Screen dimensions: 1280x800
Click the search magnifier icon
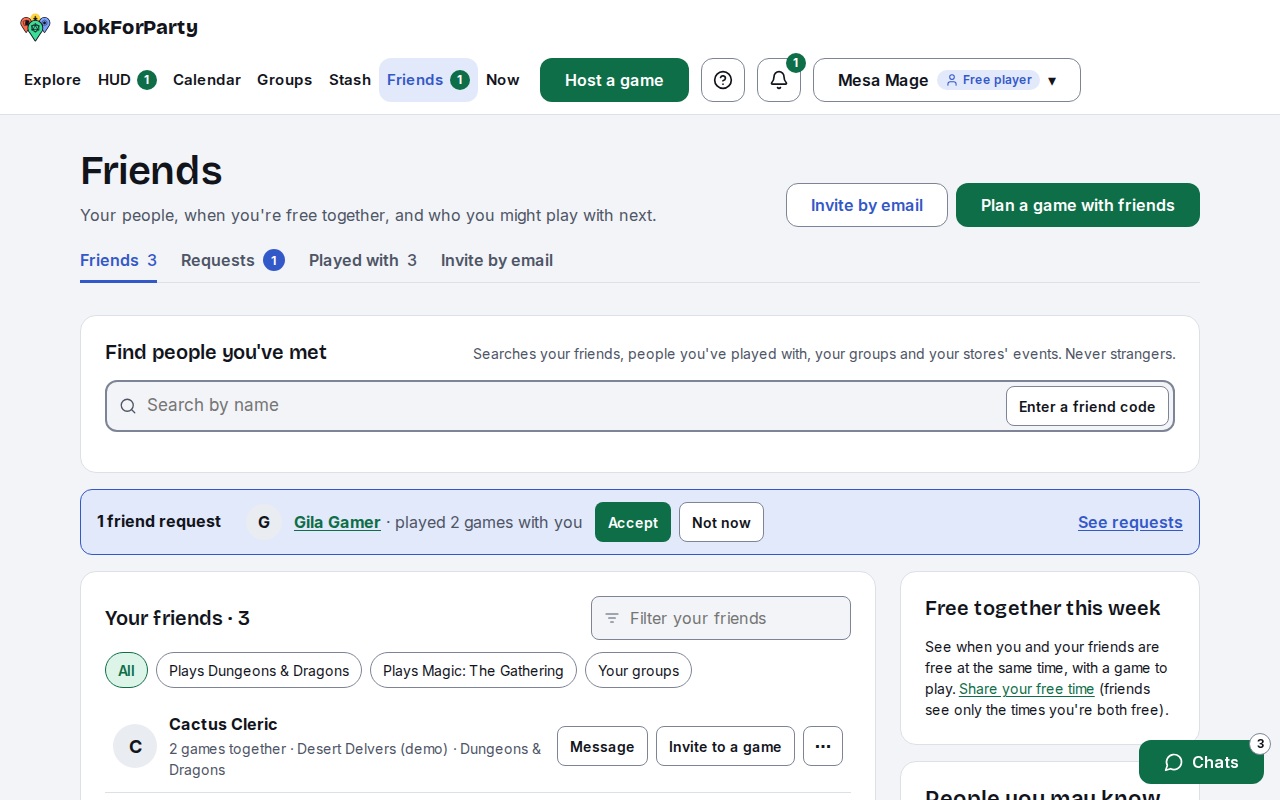point(128,406)
